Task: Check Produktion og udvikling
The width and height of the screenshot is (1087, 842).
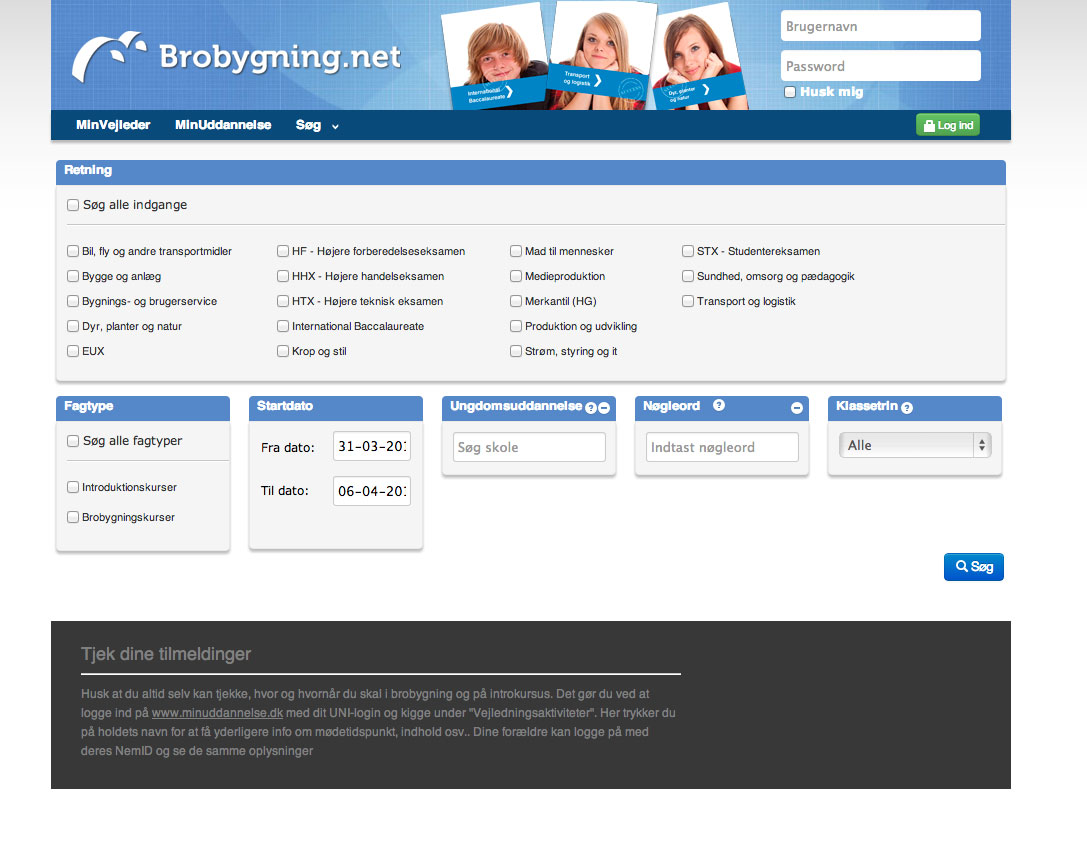Action: point(516,326)
